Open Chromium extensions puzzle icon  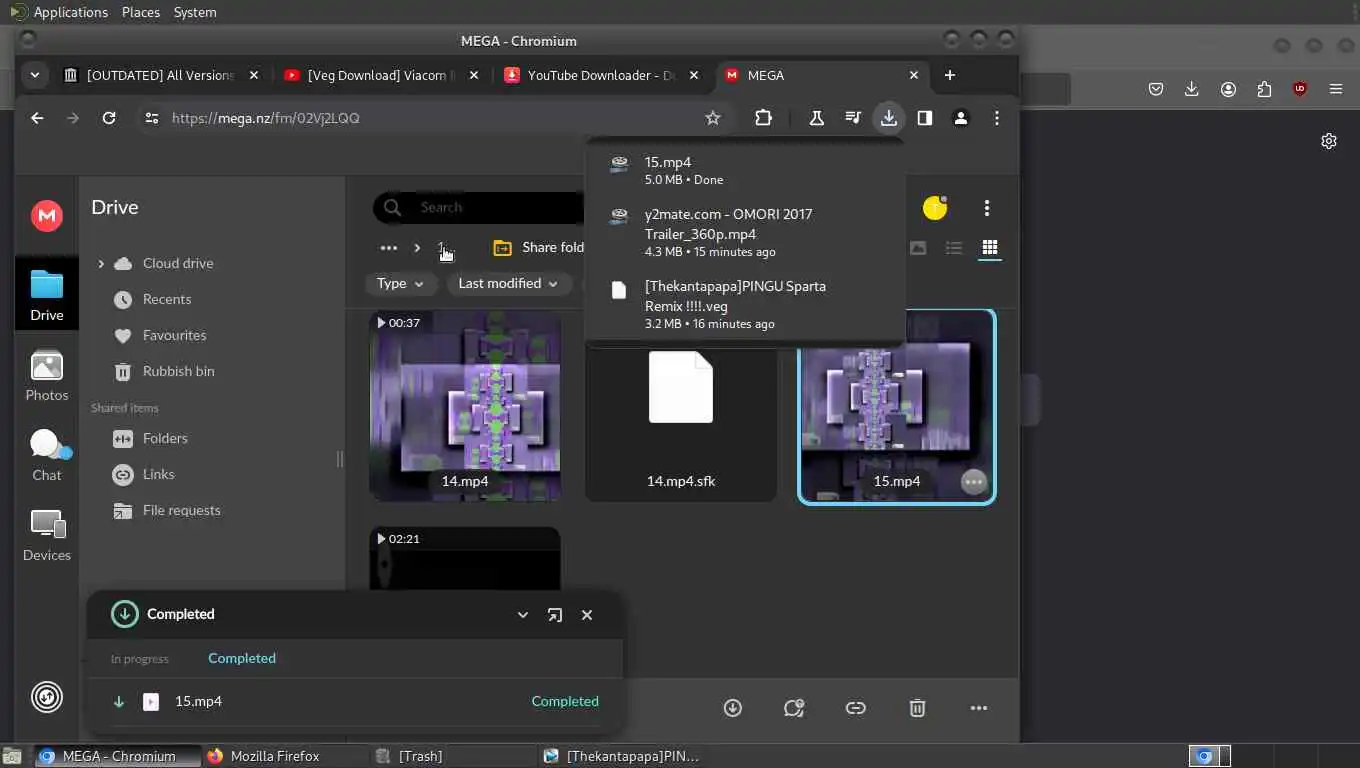tap(763, 118)
